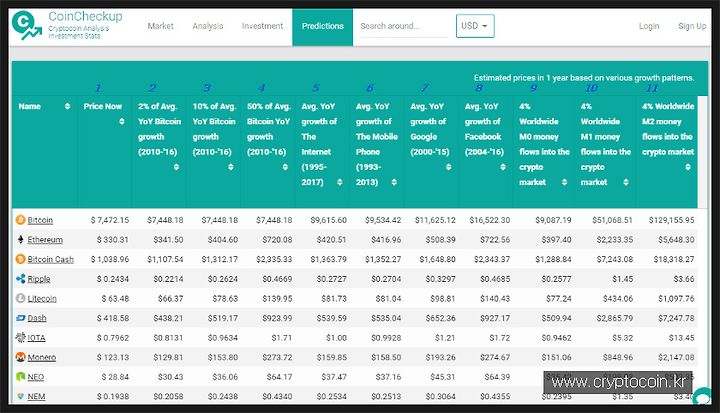Viewport: 720px width, 413px height.
Task: Open the Bitcoin Cash link
Action: [51, 259]
